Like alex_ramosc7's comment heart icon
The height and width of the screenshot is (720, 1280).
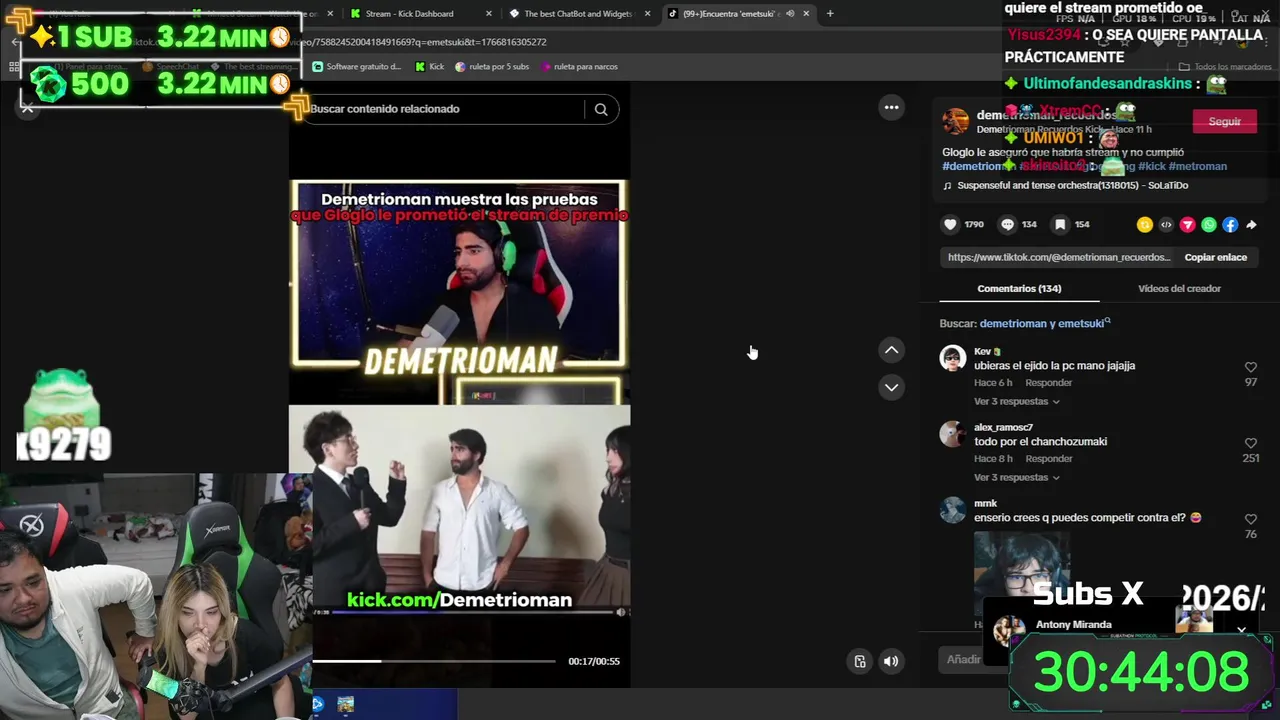[x=1250, y=443]
